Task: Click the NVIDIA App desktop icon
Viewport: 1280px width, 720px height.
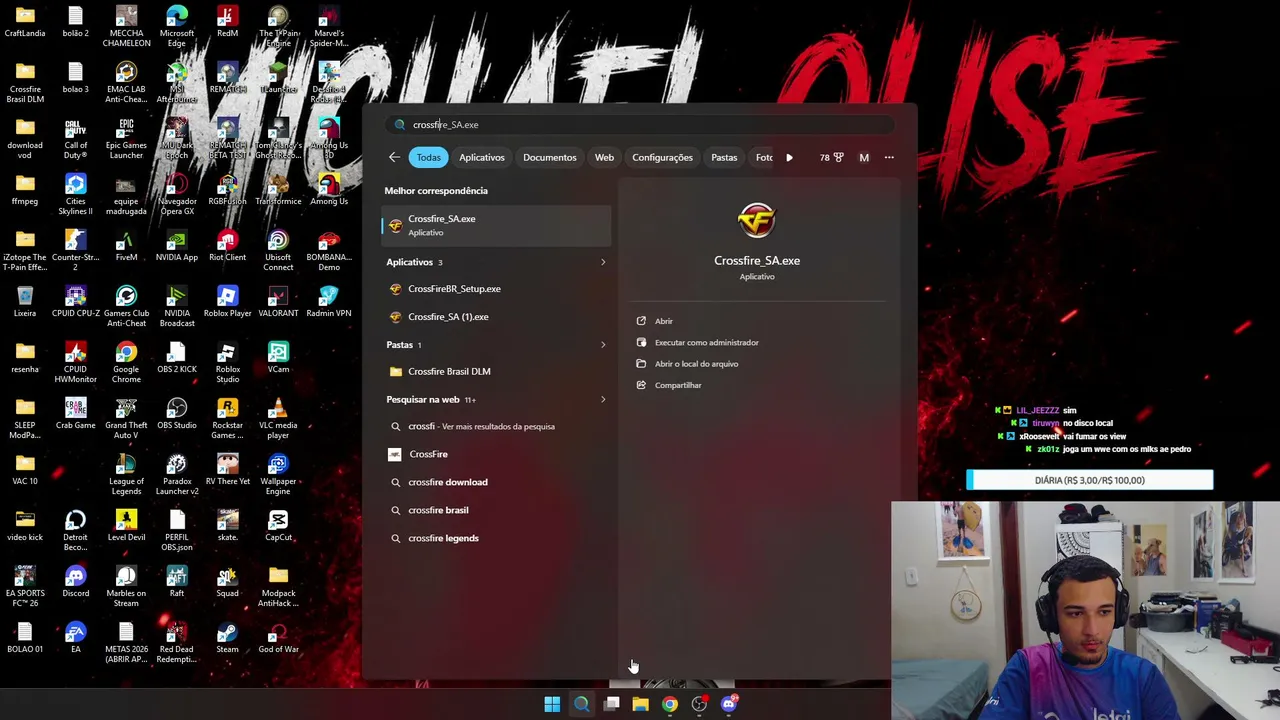Action: pyautogui.click(x=177, y=246)
